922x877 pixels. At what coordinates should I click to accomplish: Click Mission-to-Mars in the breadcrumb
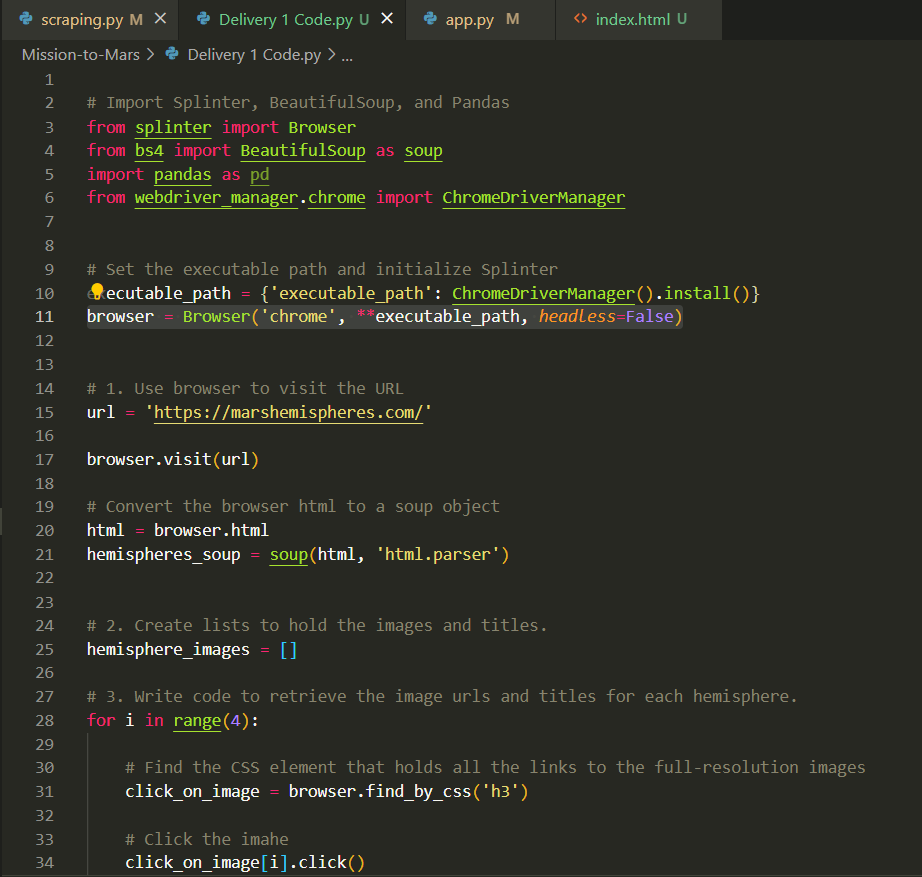(x=81, y=55)
